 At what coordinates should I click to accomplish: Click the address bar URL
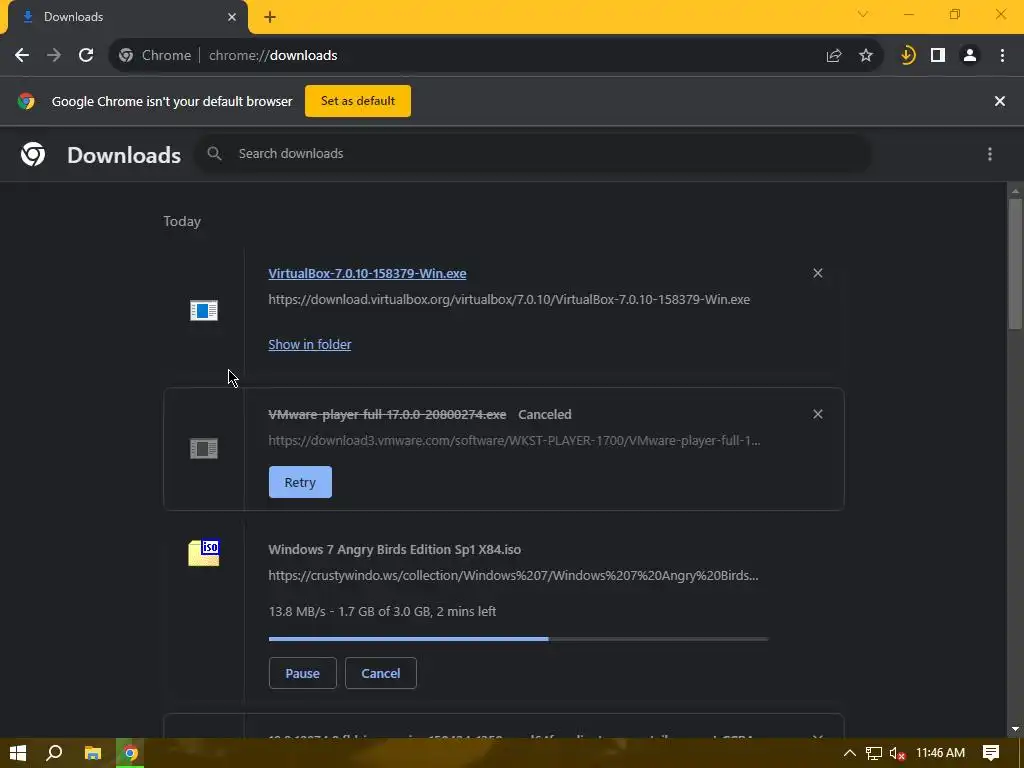(x=273, y=56)
